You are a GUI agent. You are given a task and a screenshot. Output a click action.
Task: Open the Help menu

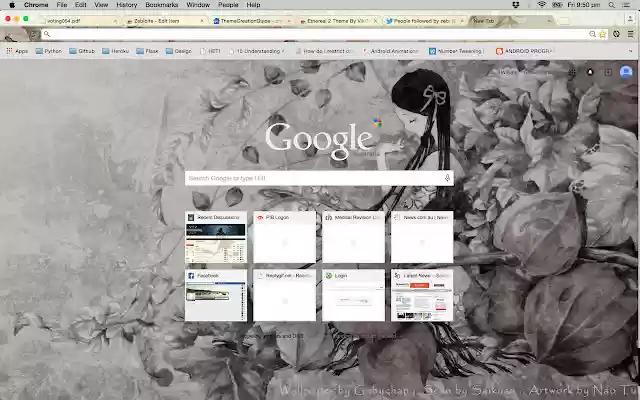tap(253, 5)
